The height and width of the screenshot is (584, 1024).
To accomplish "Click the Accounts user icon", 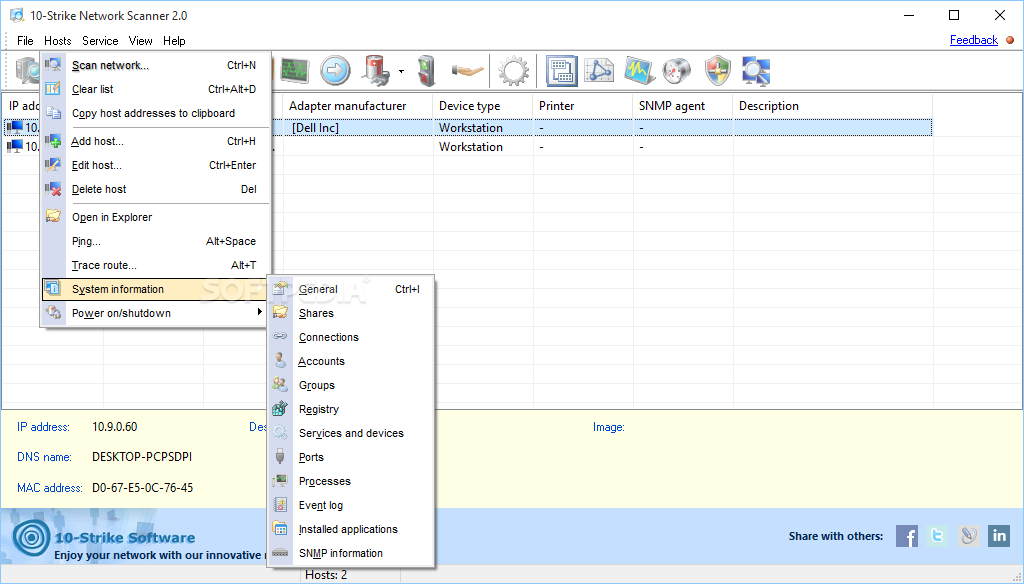I will pos(280,361).
